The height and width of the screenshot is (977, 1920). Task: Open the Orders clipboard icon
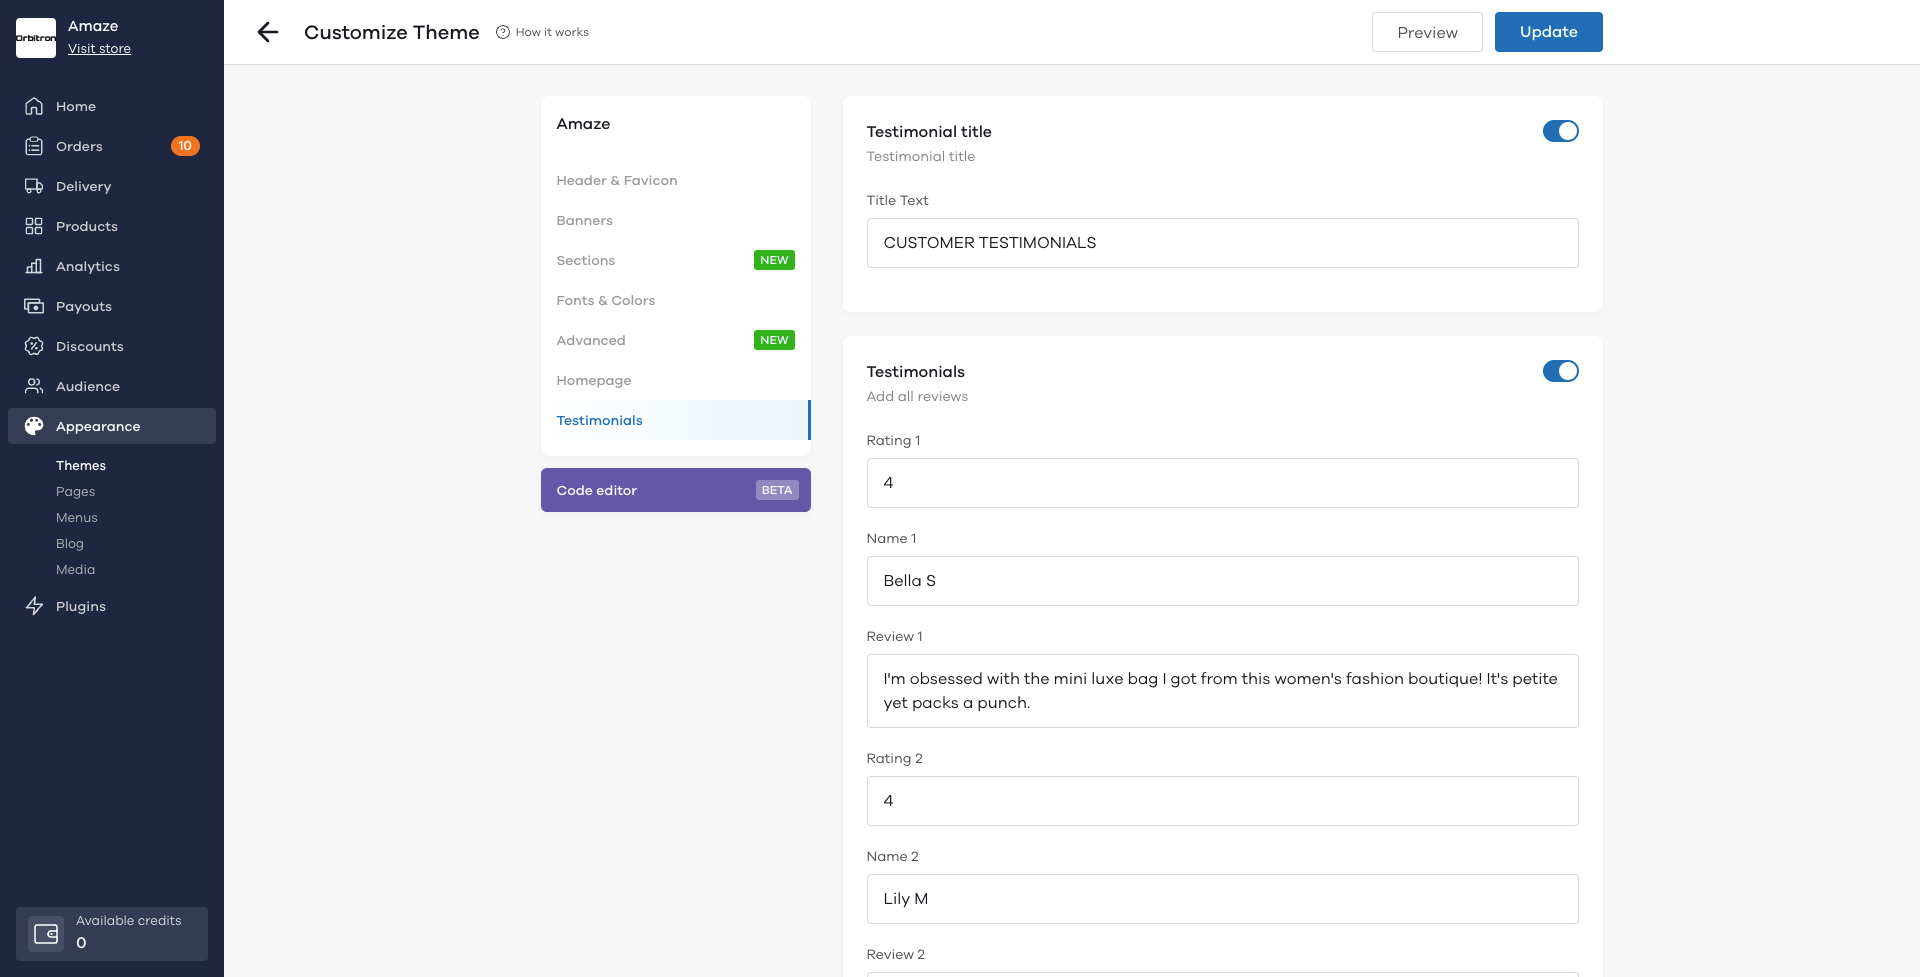(34, 146)
